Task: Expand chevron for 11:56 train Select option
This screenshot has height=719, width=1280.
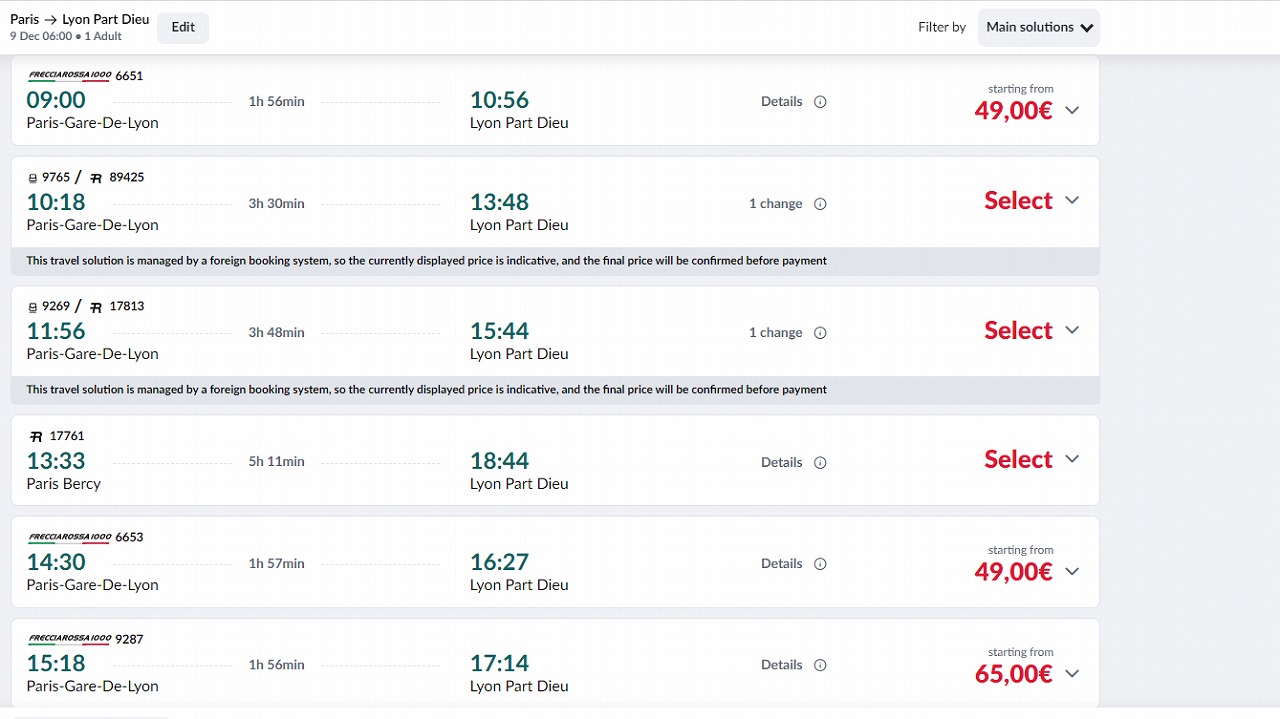Action: coord(1072,330)
